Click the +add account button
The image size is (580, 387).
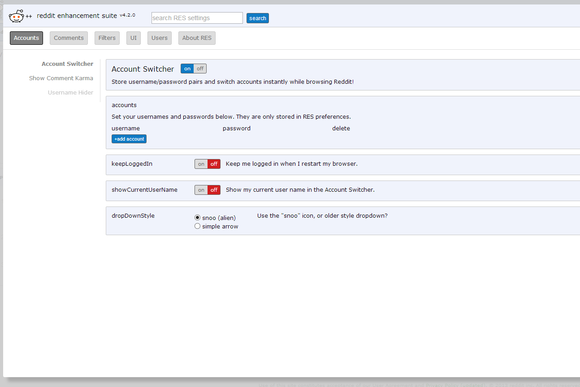click(129, 139)
